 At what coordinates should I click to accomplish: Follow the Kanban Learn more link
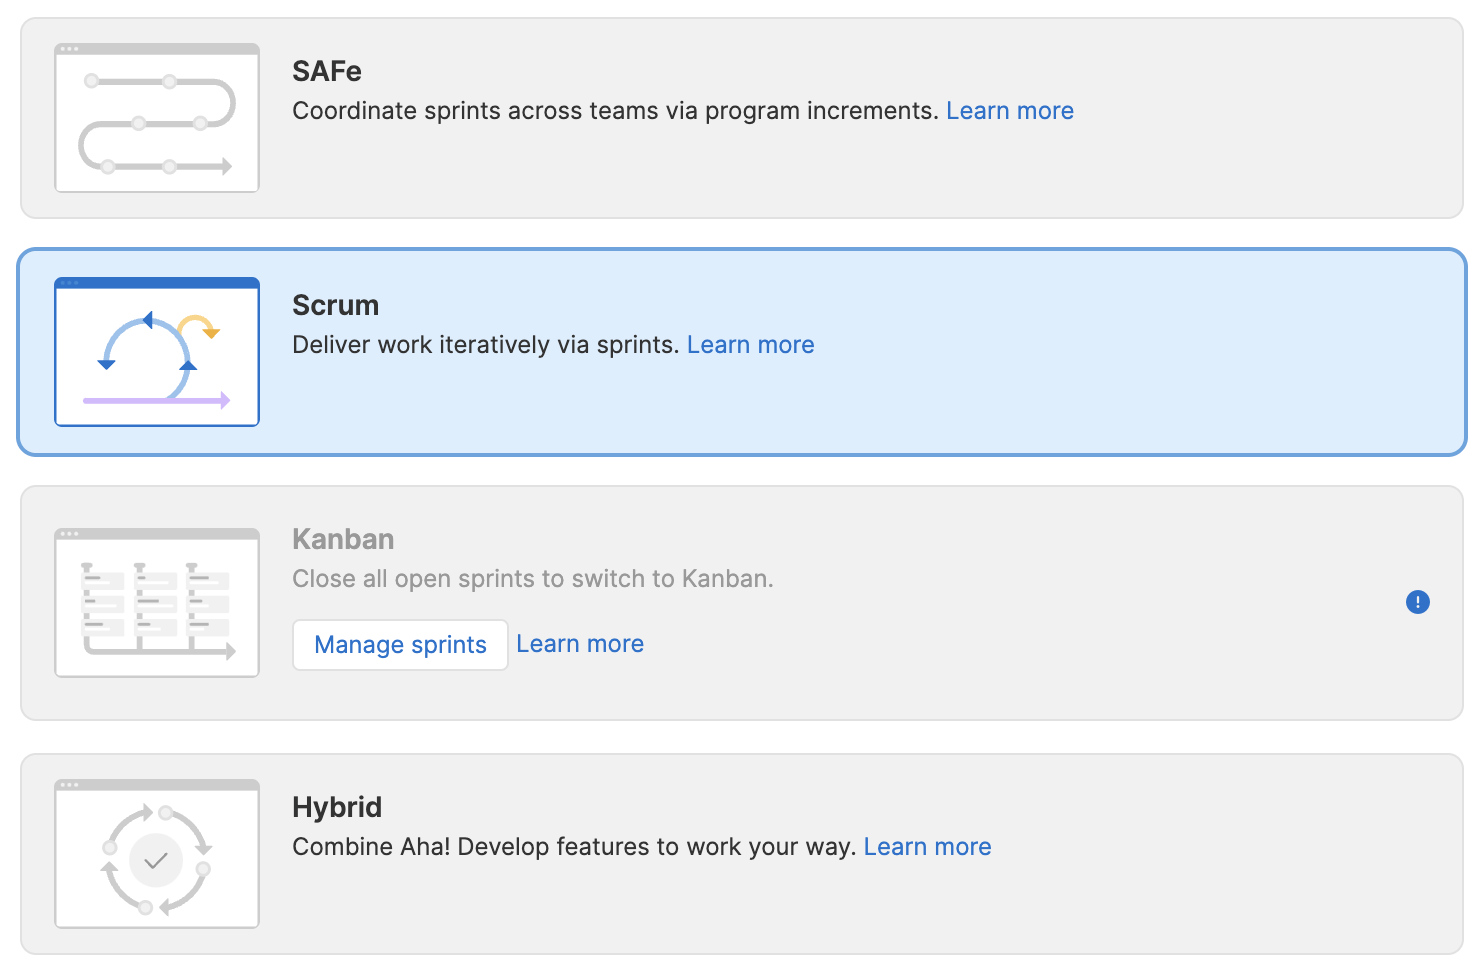(580, 644)
